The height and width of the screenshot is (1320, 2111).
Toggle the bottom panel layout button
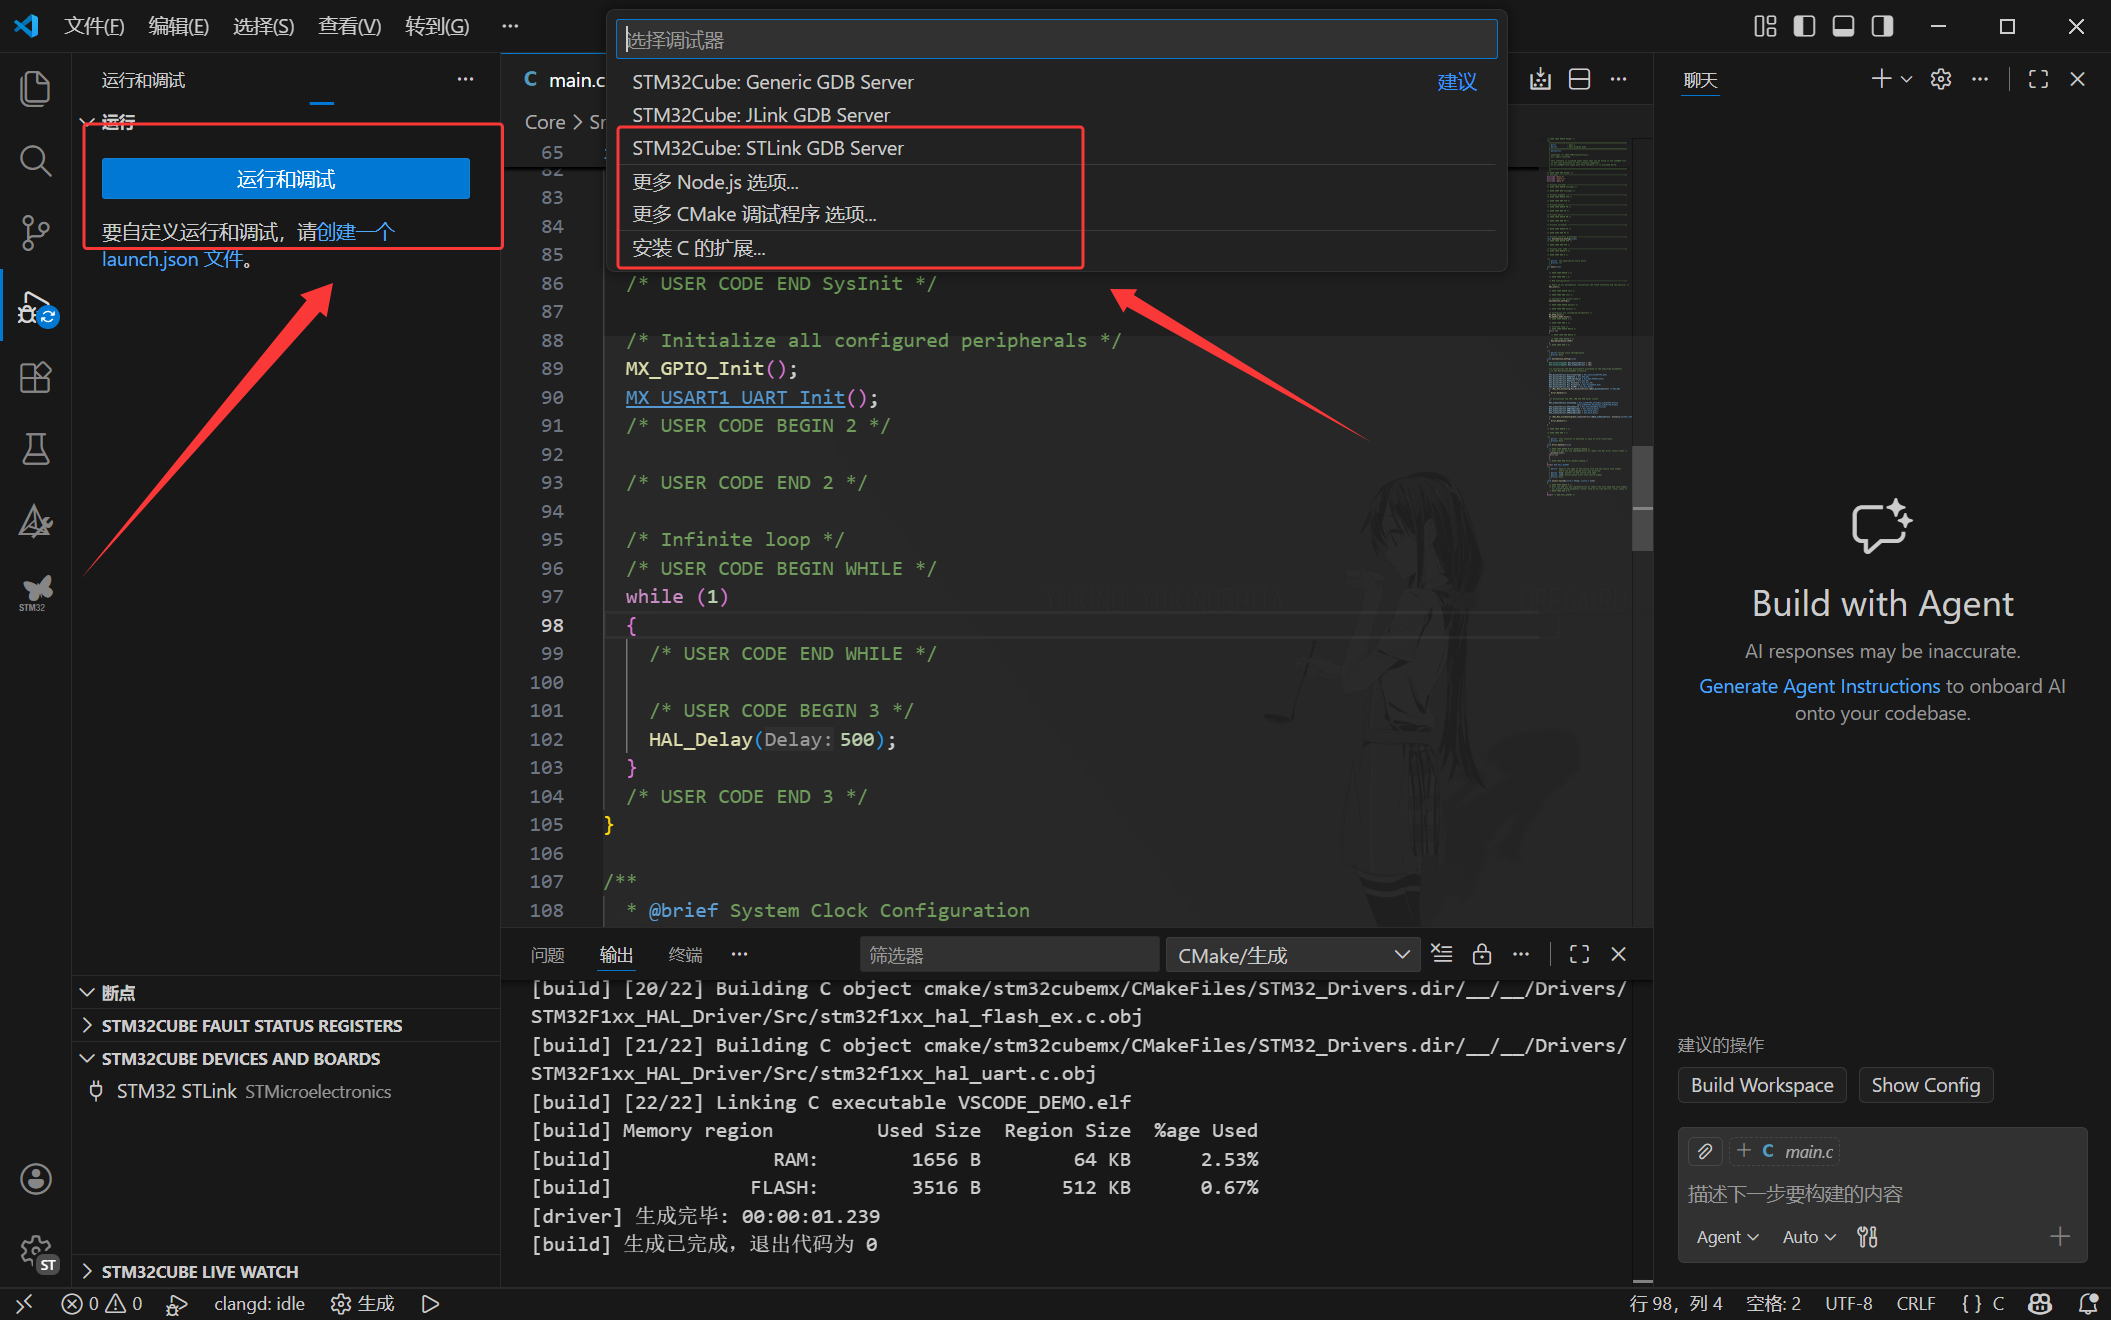click(x=1843, y=26)
